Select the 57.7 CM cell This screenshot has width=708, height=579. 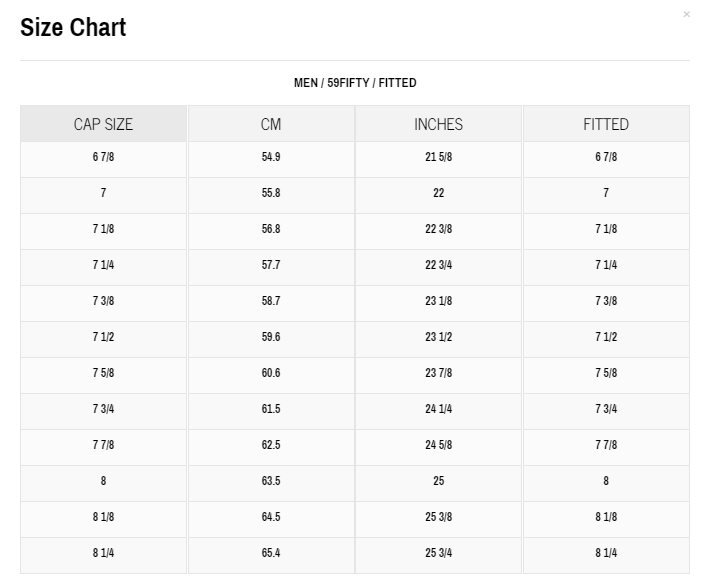[271, 265]
